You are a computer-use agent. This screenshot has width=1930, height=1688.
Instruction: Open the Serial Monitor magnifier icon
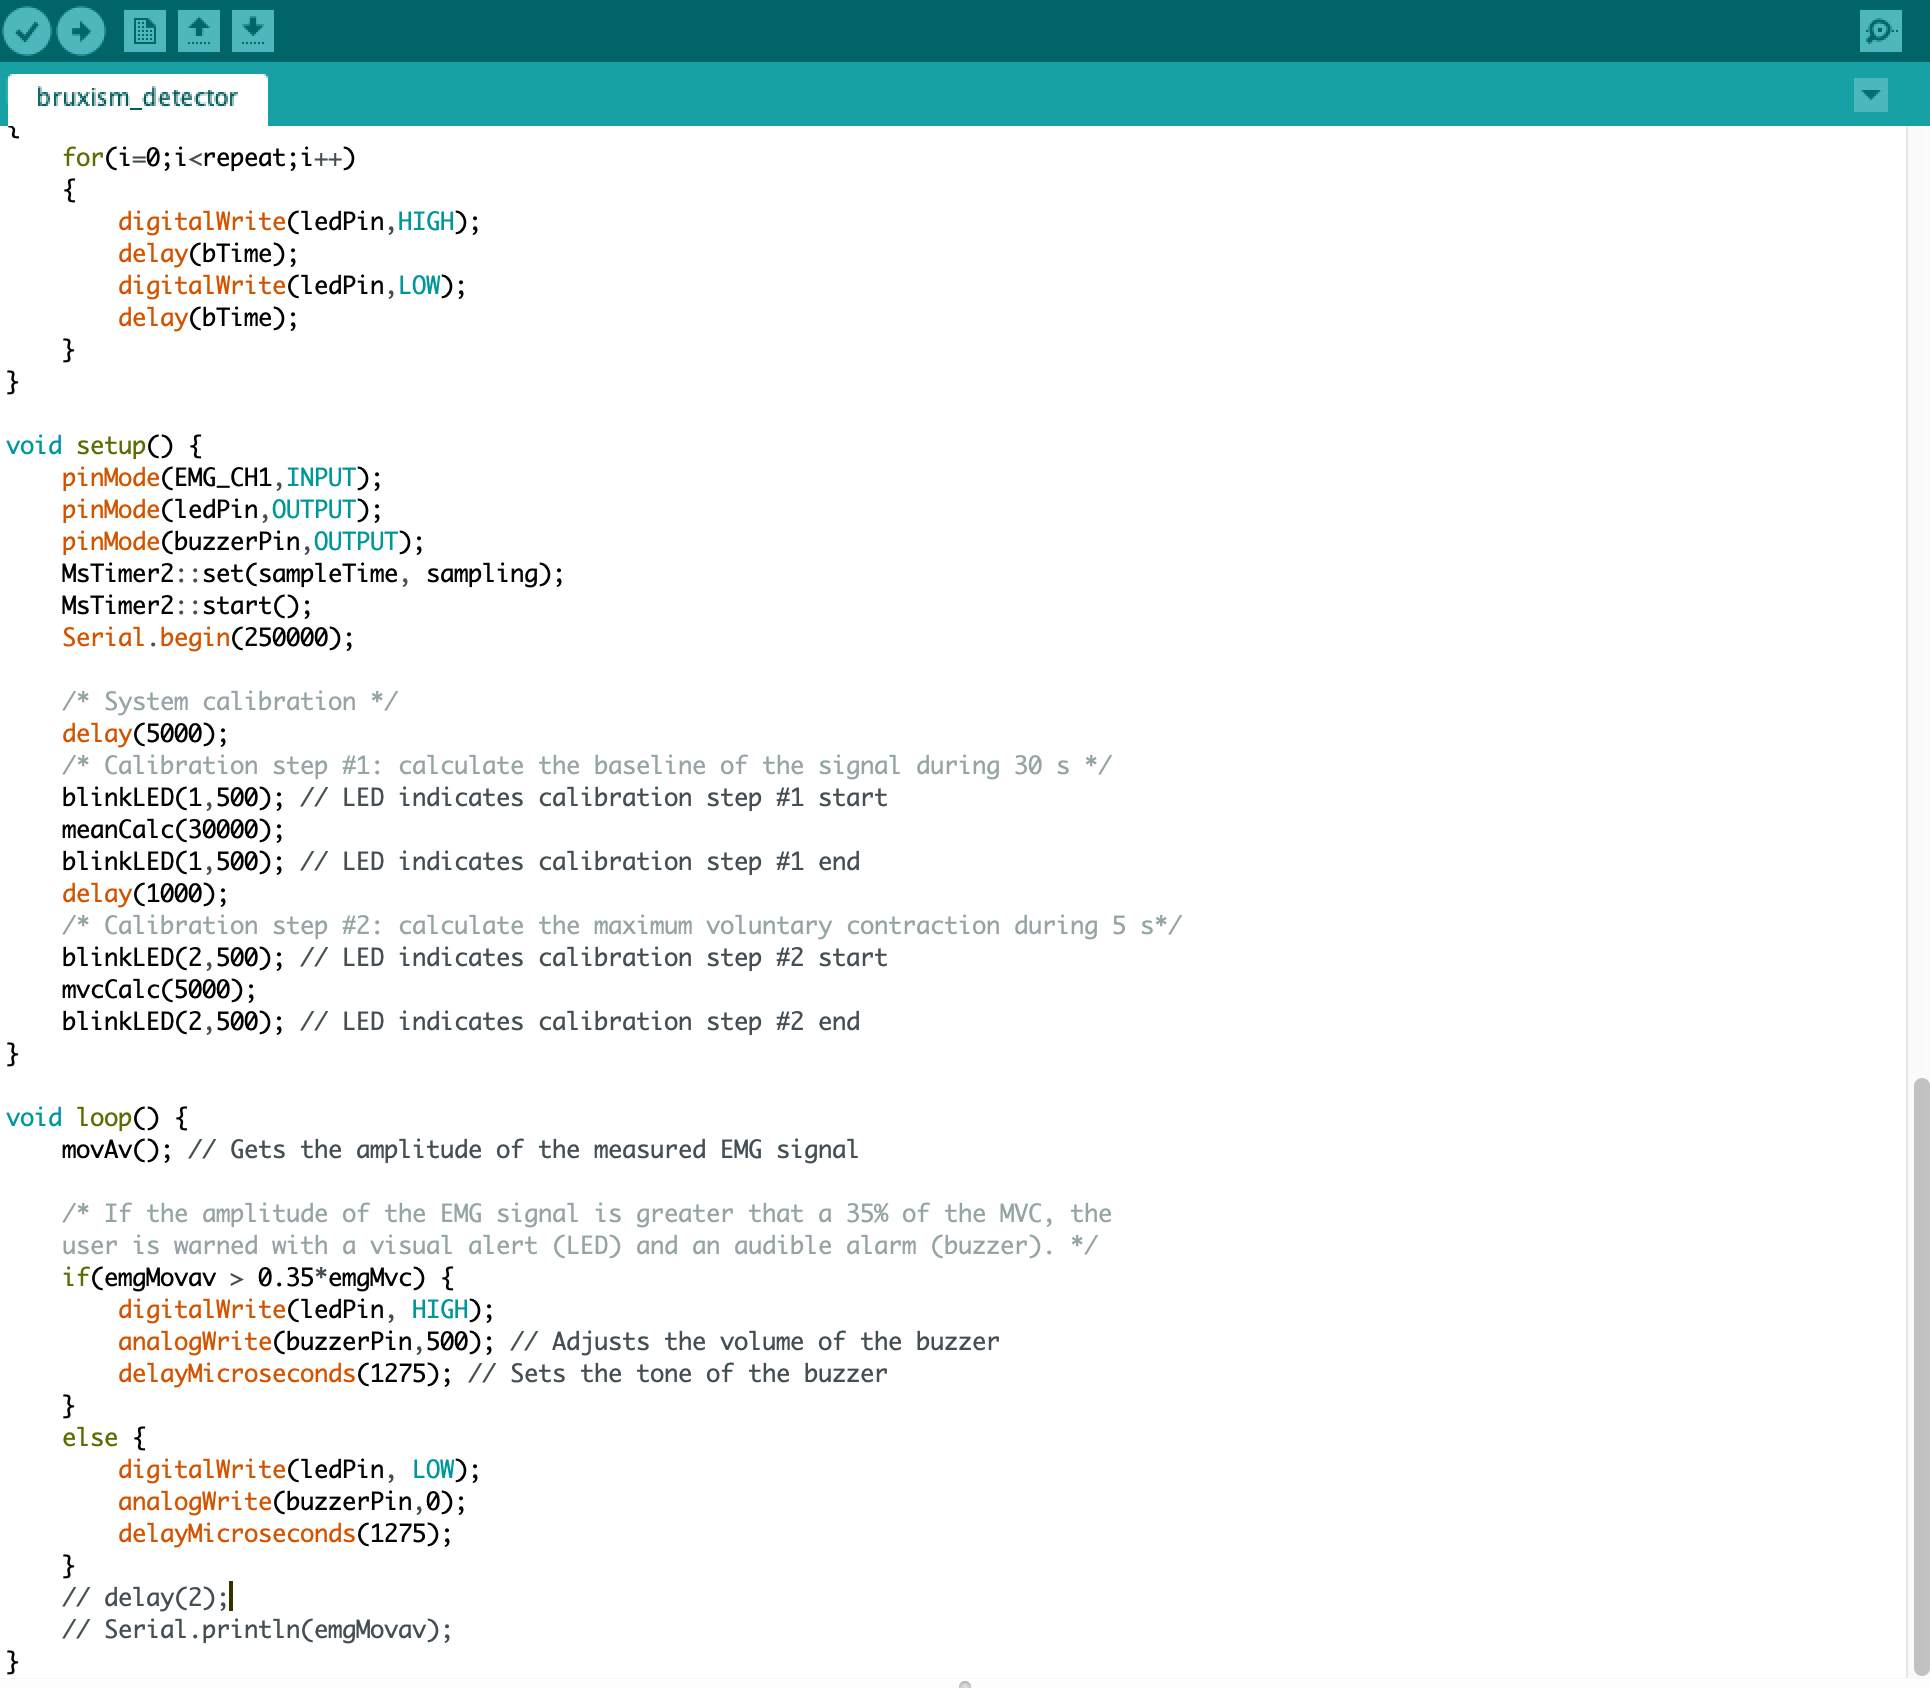[x=1881, y=31]
